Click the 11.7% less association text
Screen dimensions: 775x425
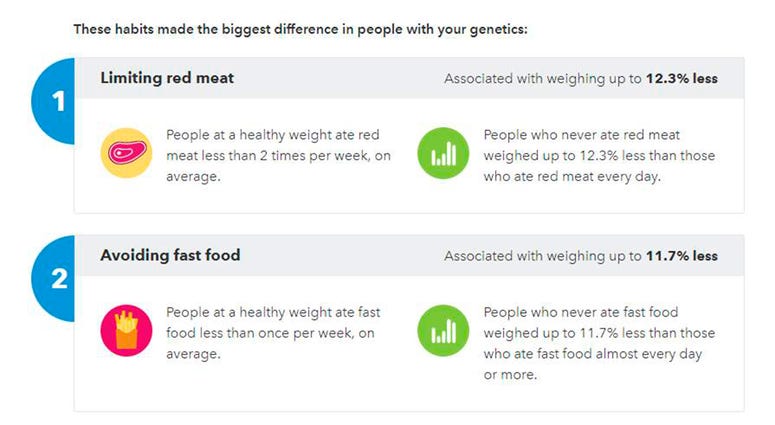(682, 256)
